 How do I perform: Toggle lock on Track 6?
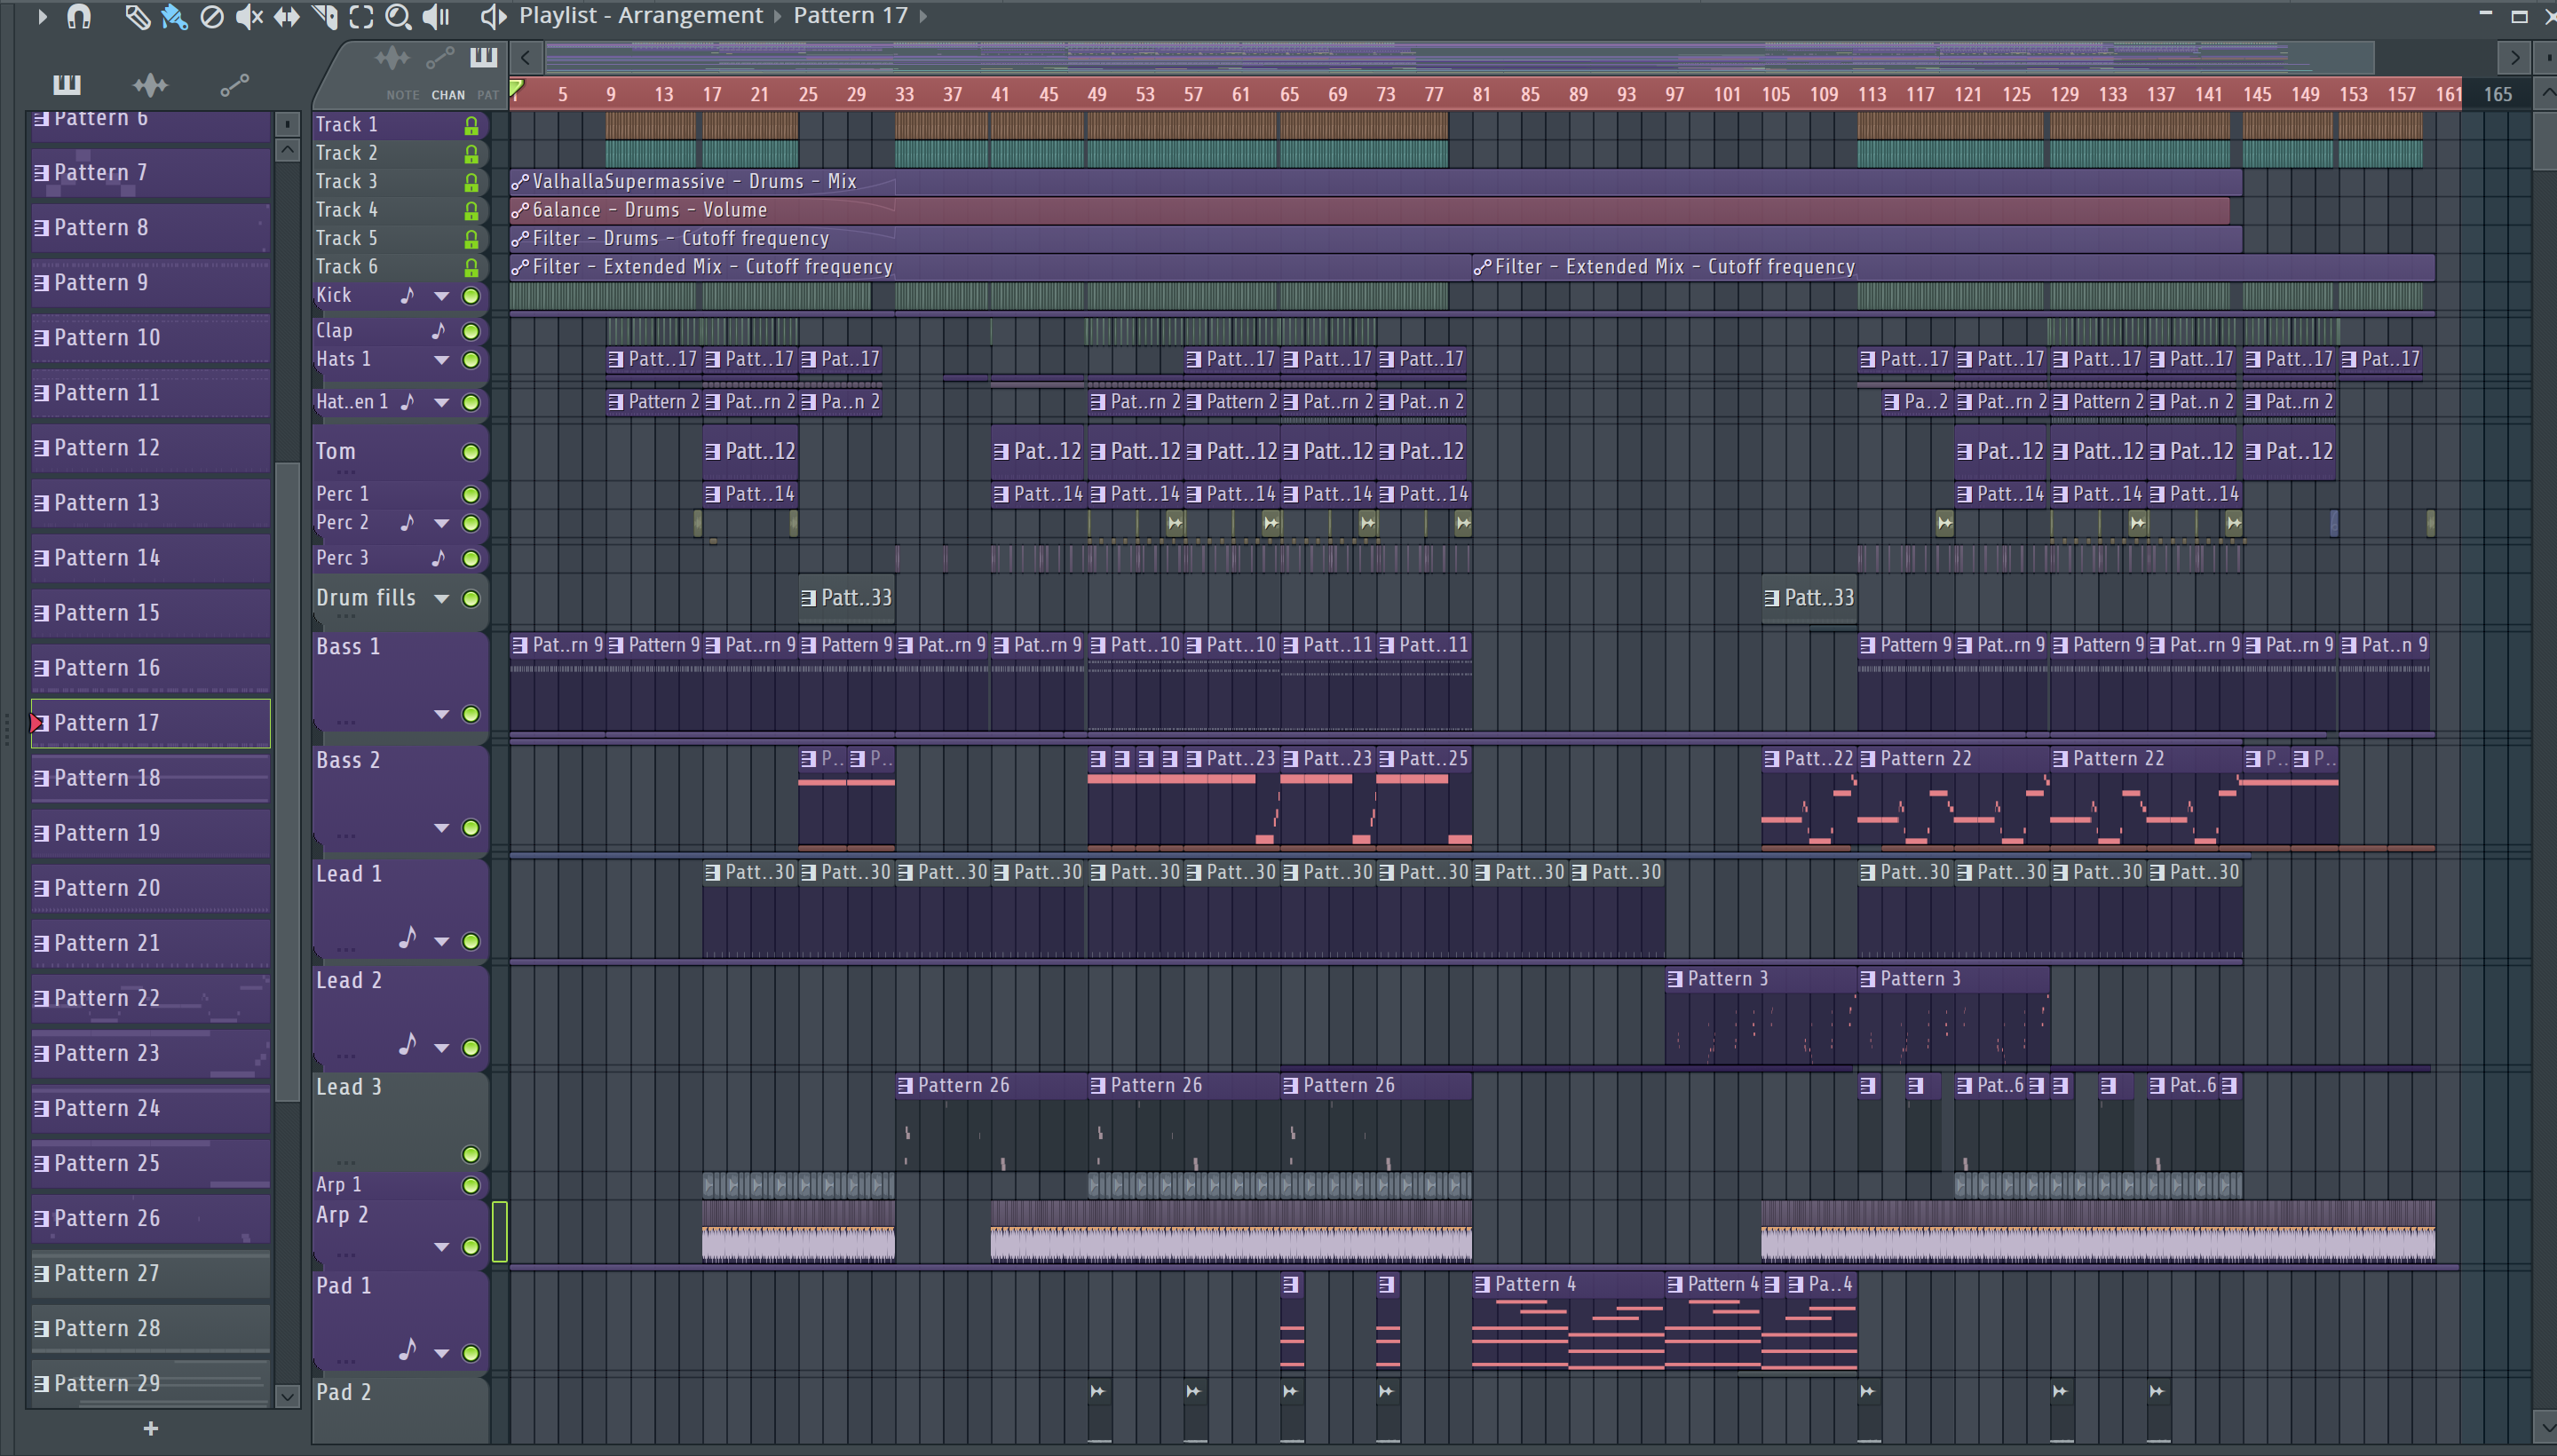[471, 267]
